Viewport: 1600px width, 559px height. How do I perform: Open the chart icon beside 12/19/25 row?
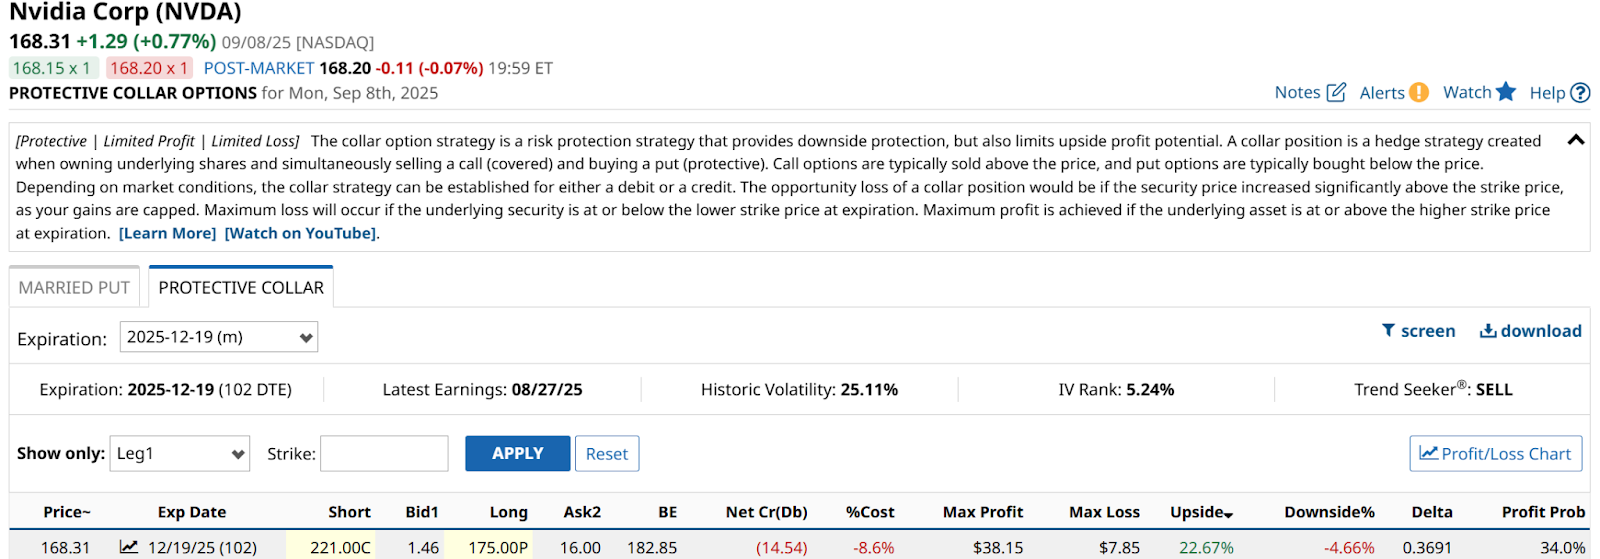[x=129, y=547]
